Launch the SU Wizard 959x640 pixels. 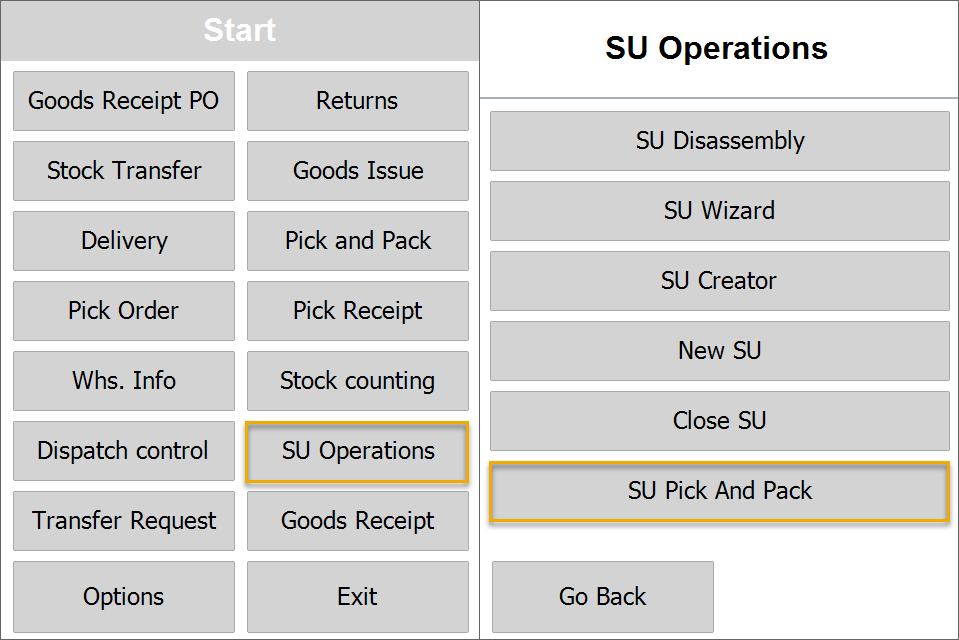(x=719, y=211)
